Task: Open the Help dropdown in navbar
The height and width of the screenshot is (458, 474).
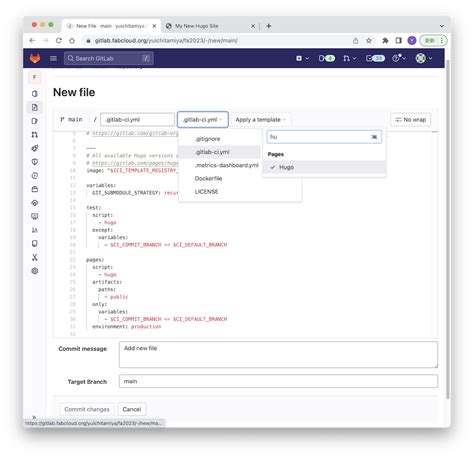Action: pos(399,58)
